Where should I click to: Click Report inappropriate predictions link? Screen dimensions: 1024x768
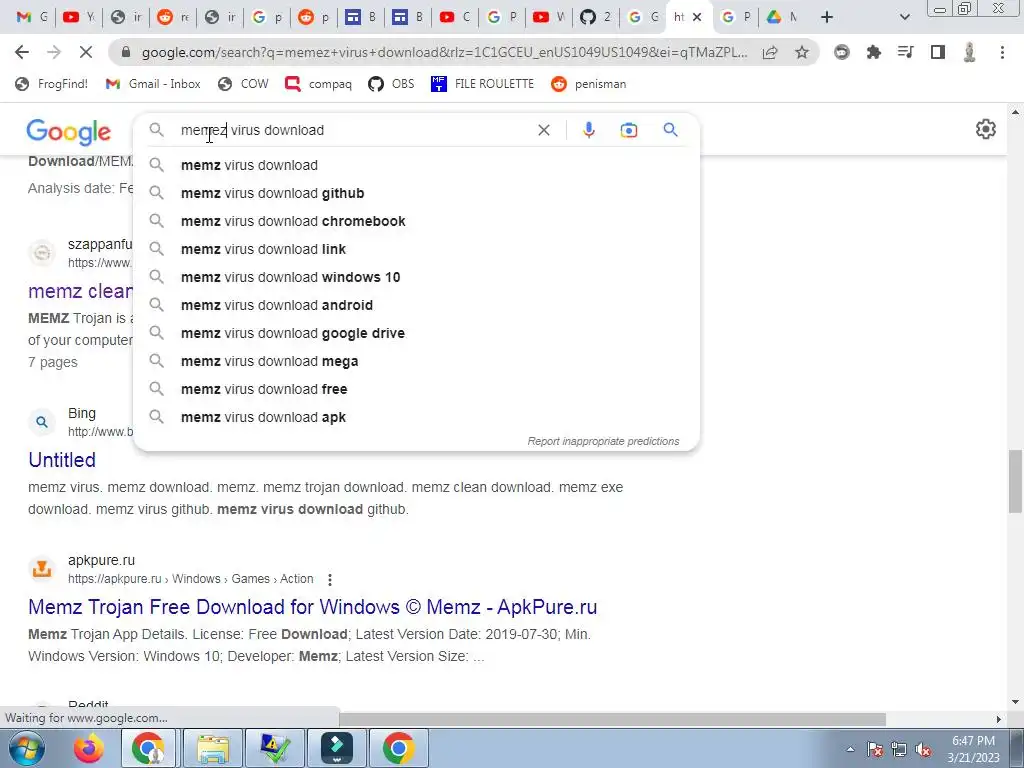coord(603,441)
